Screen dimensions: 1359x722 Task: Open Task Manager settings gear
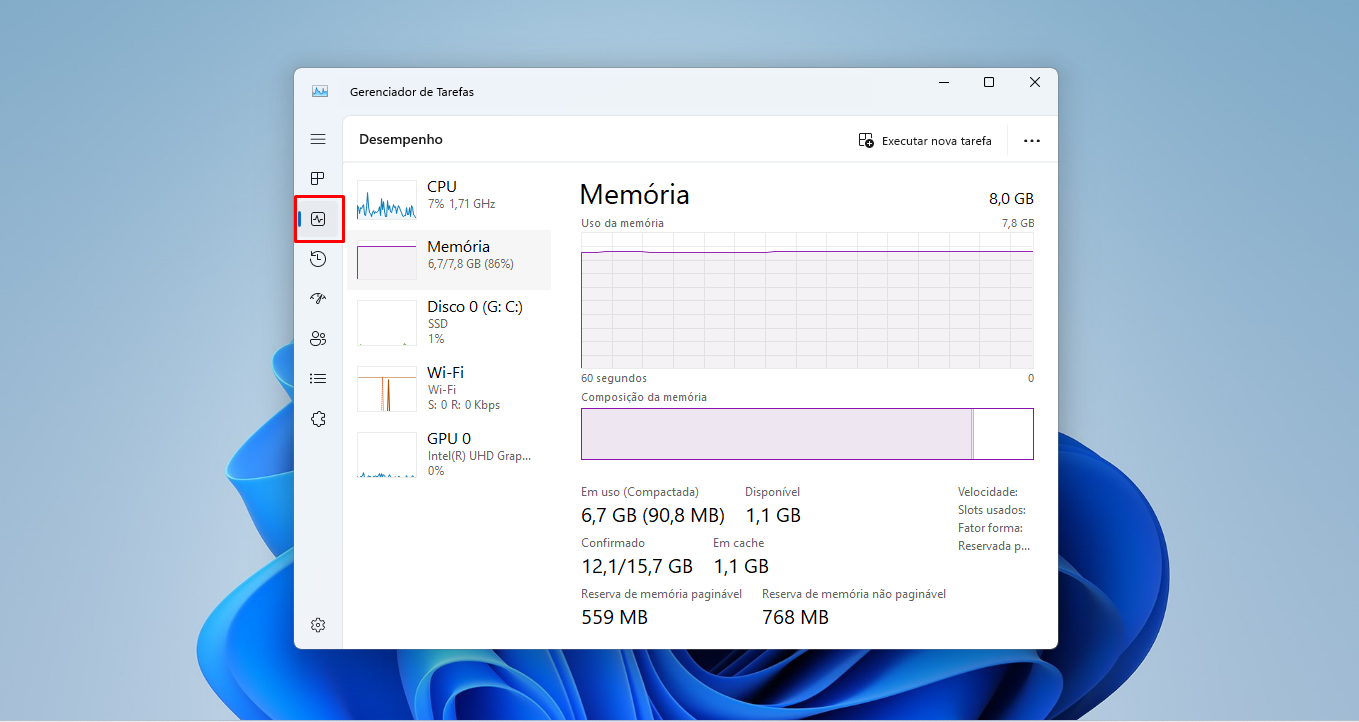point(318,625)
